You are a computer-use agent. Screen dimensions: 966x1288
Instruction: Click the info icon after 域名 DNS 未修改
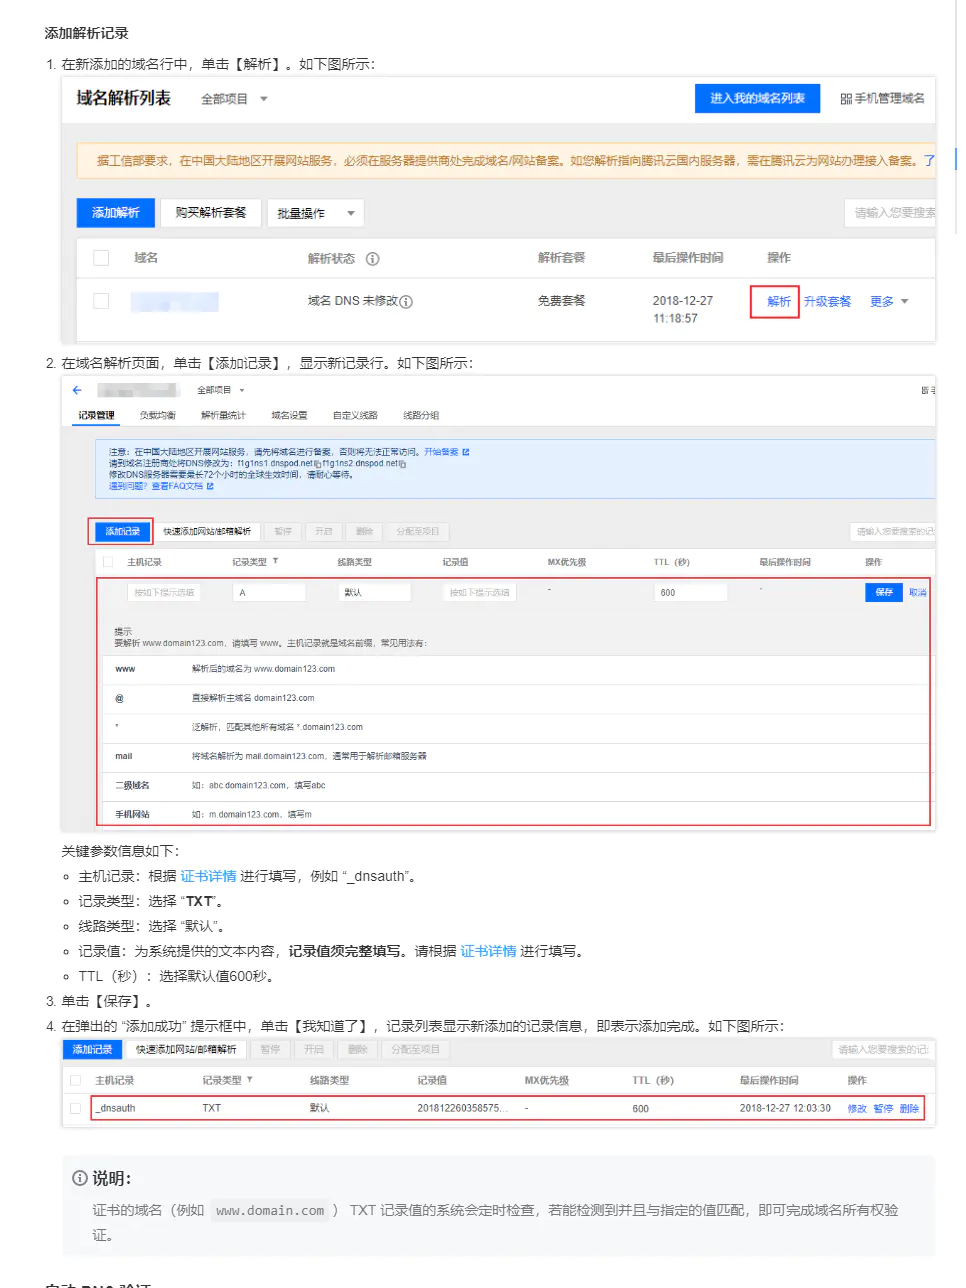[x=406, y=302]
